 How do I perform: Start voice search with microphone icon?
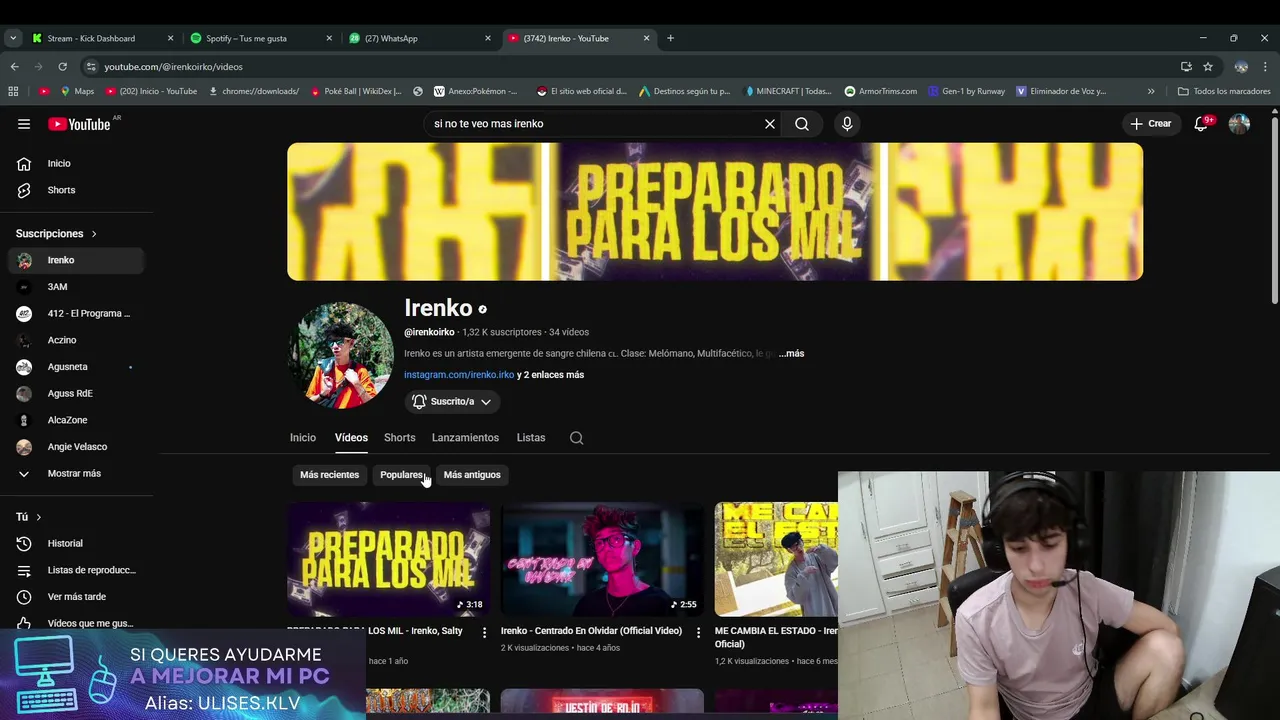(x=847, y=124)
